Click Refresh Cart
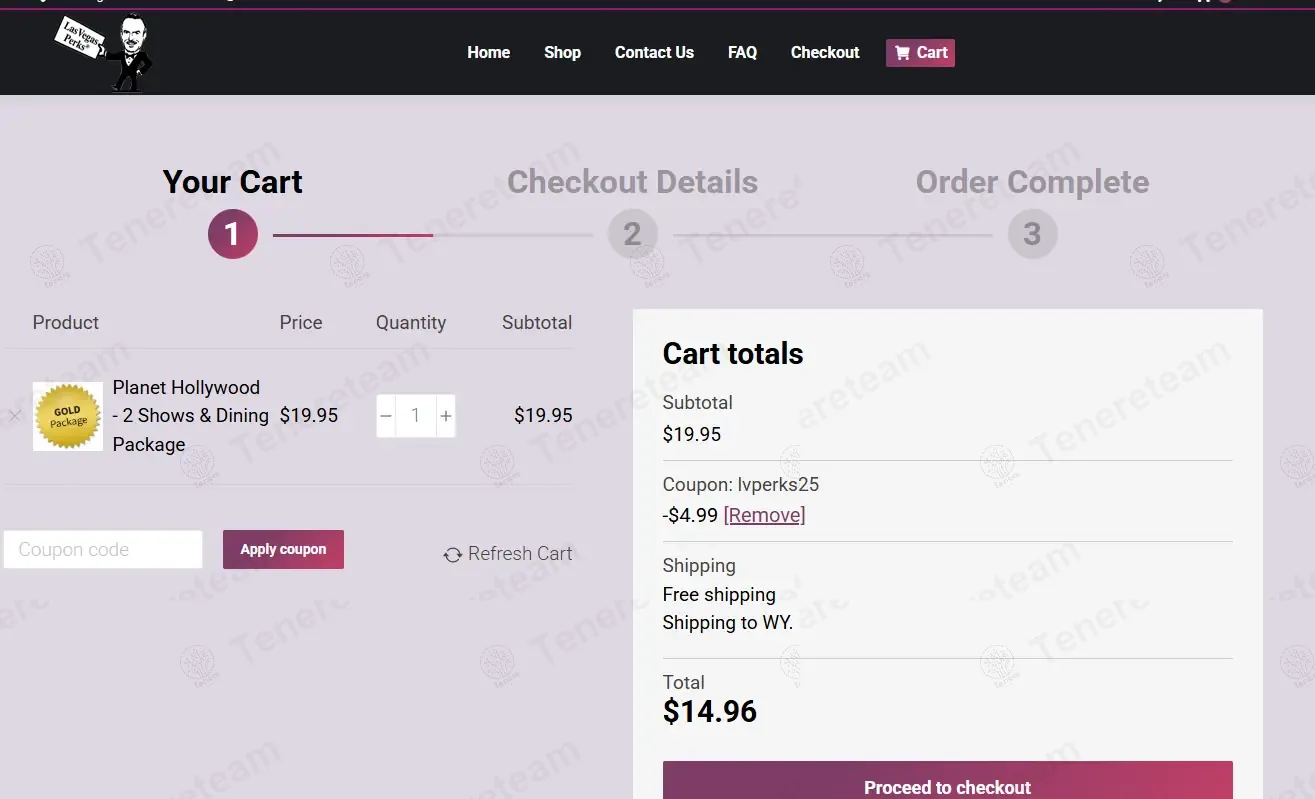The height and width of the screenshot is (799, 1315). 508,554
